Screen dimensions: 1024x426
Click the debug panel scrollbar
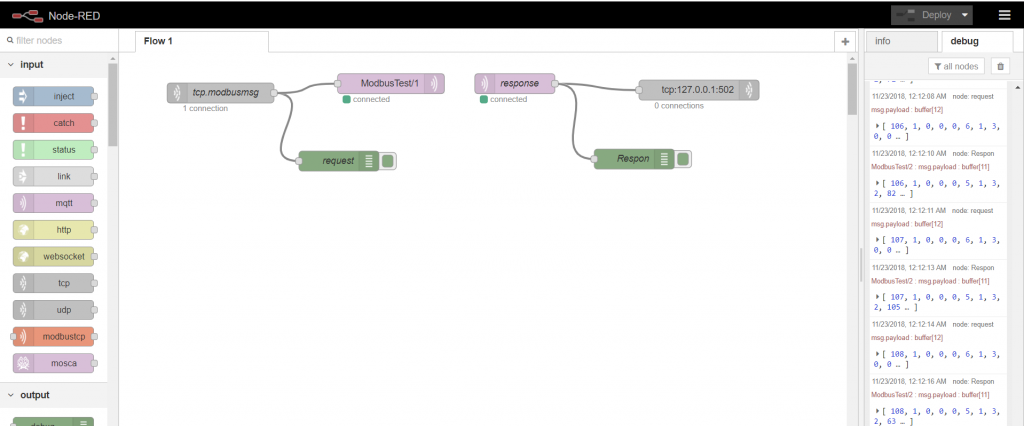tap(1018, 255)
